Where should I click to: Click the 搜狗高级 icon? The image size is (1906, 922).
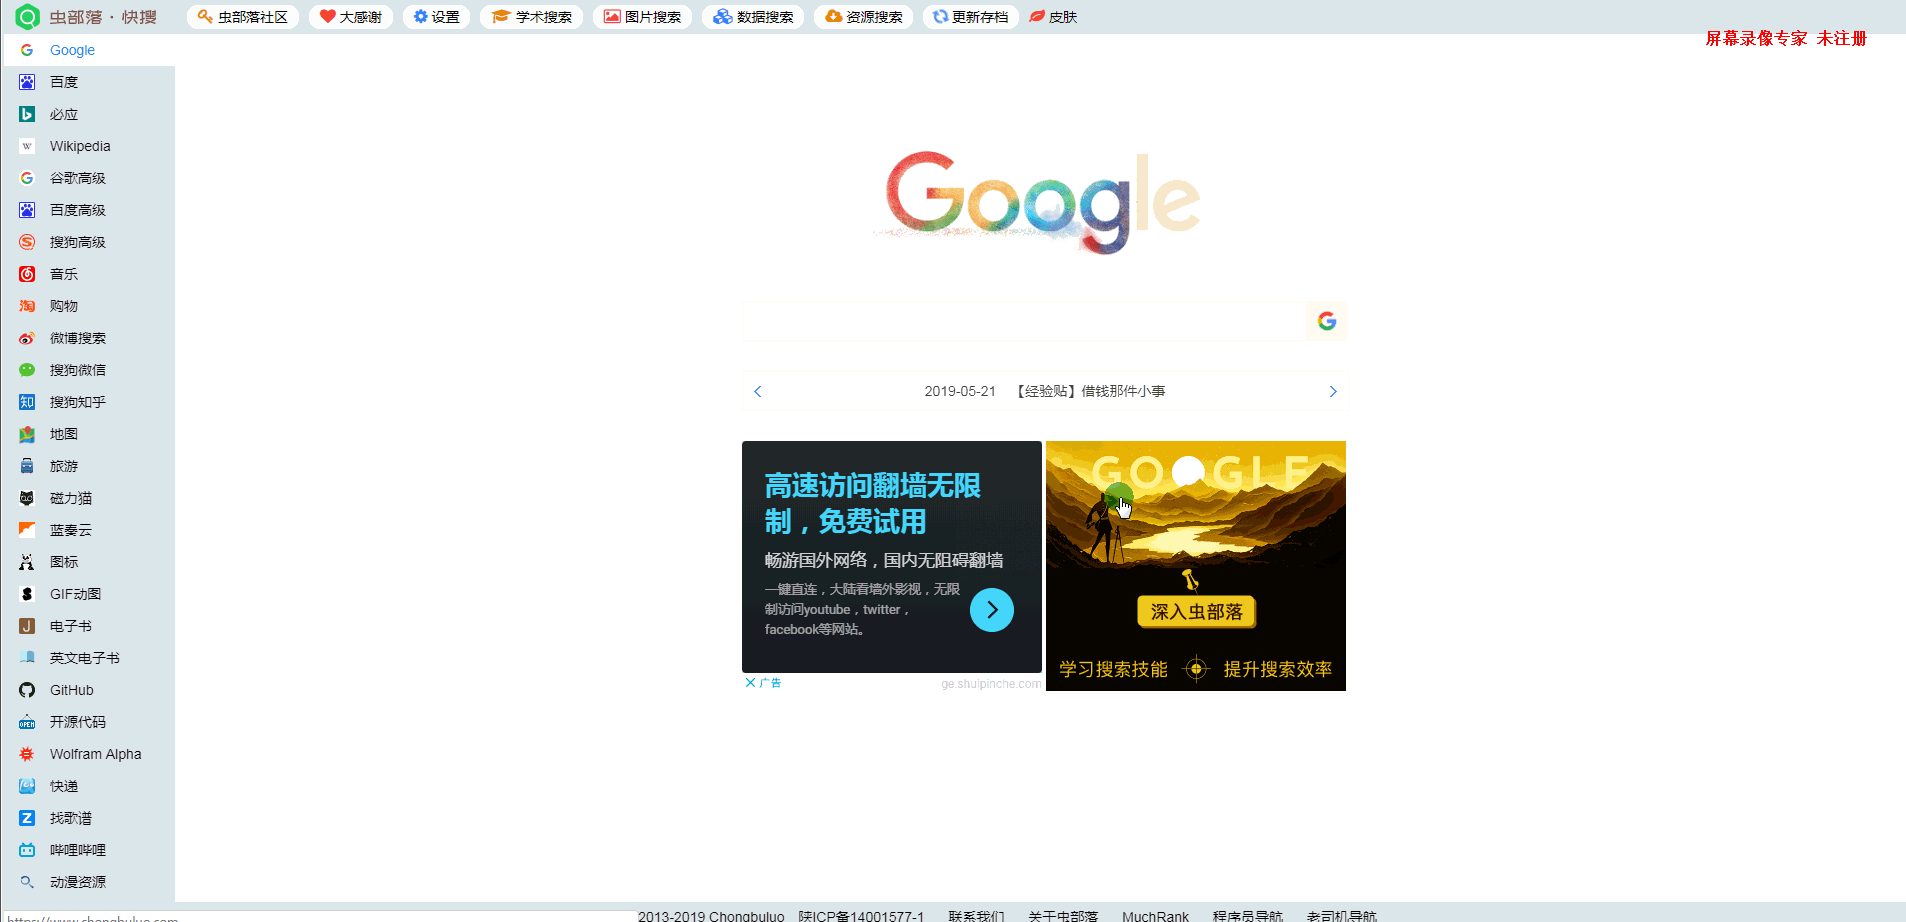coord(27,242)
